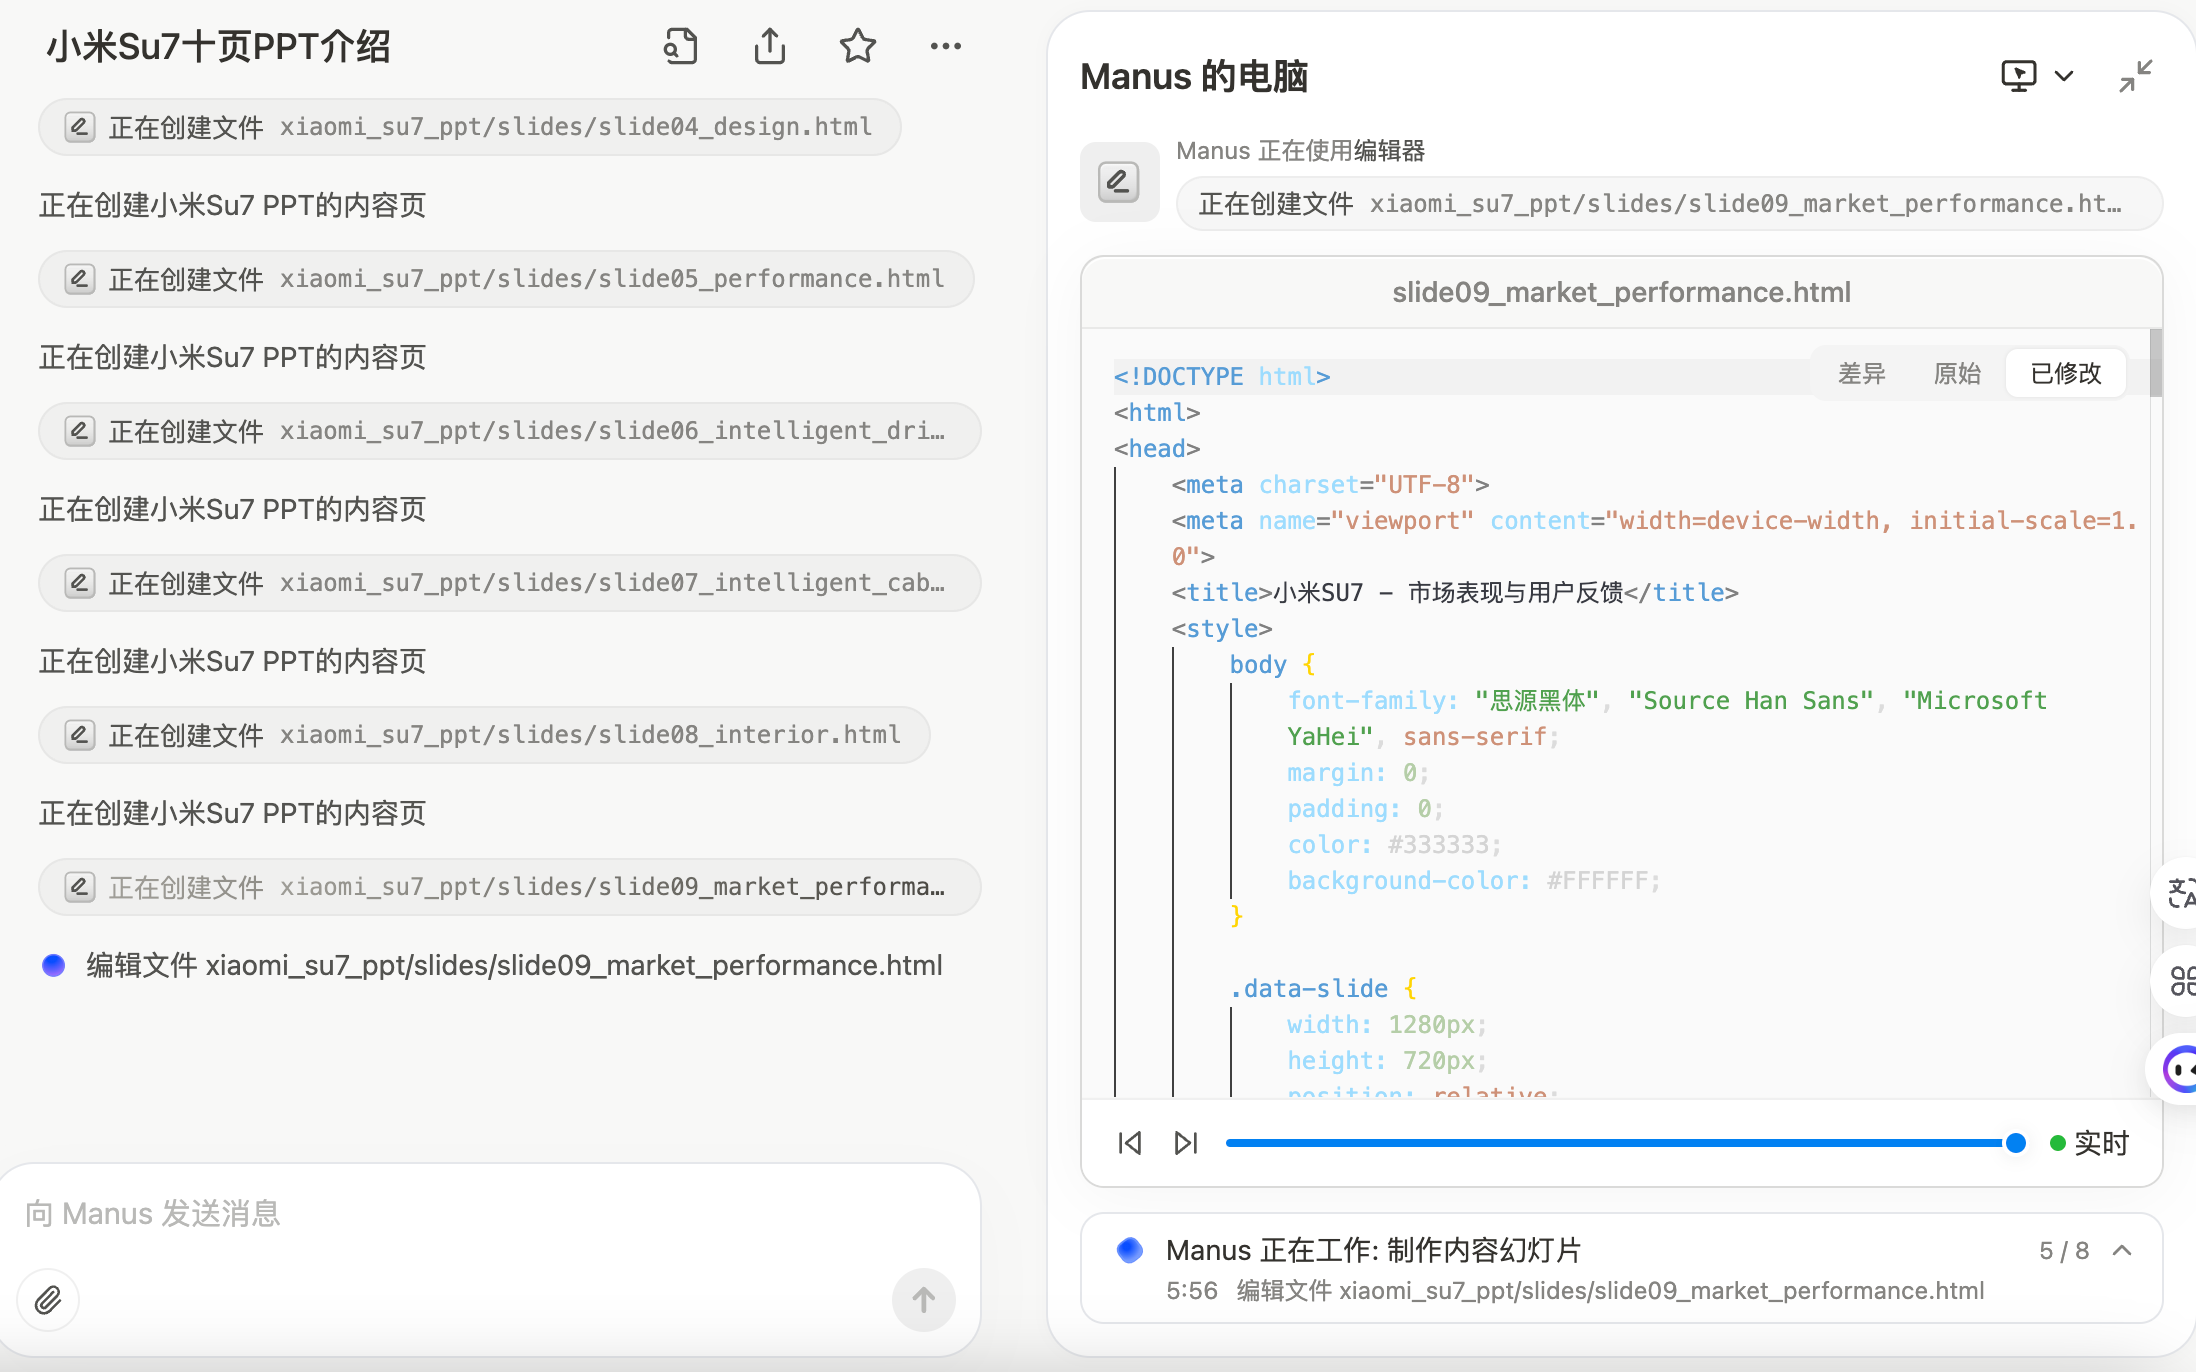
Task: Click the editor tool icon beside Manus status
Action: [x=1119, y=182]
